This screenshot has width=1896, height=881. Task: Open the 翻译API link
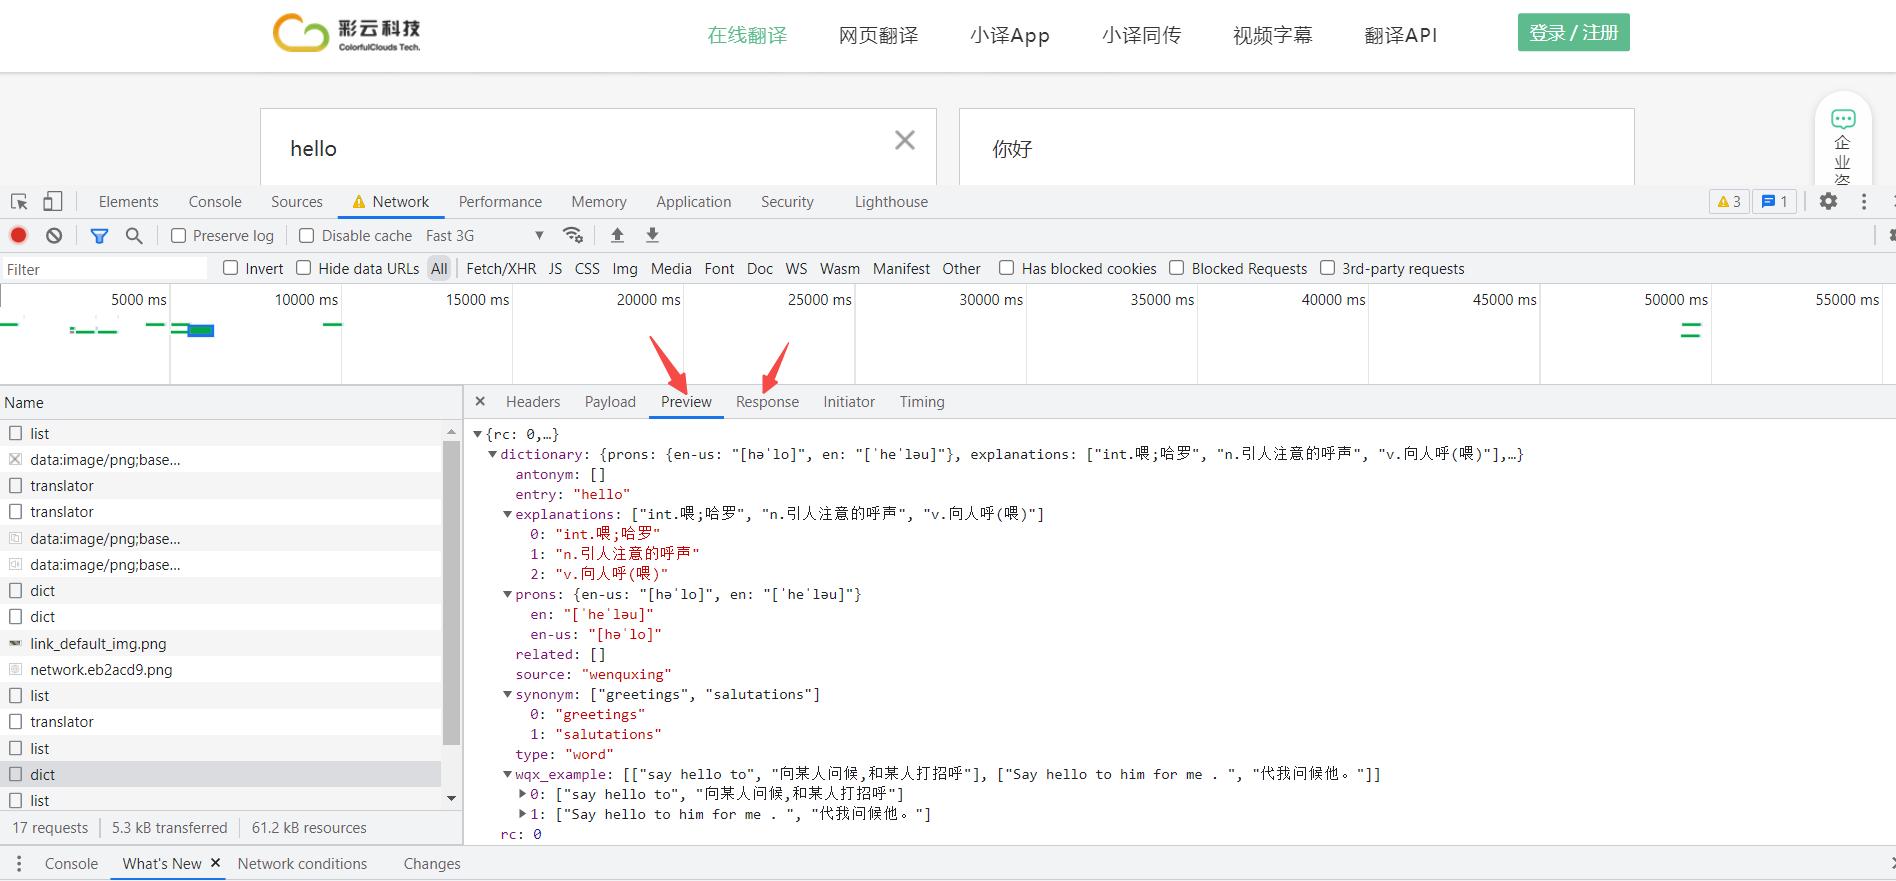click(x=1400, y=35)
